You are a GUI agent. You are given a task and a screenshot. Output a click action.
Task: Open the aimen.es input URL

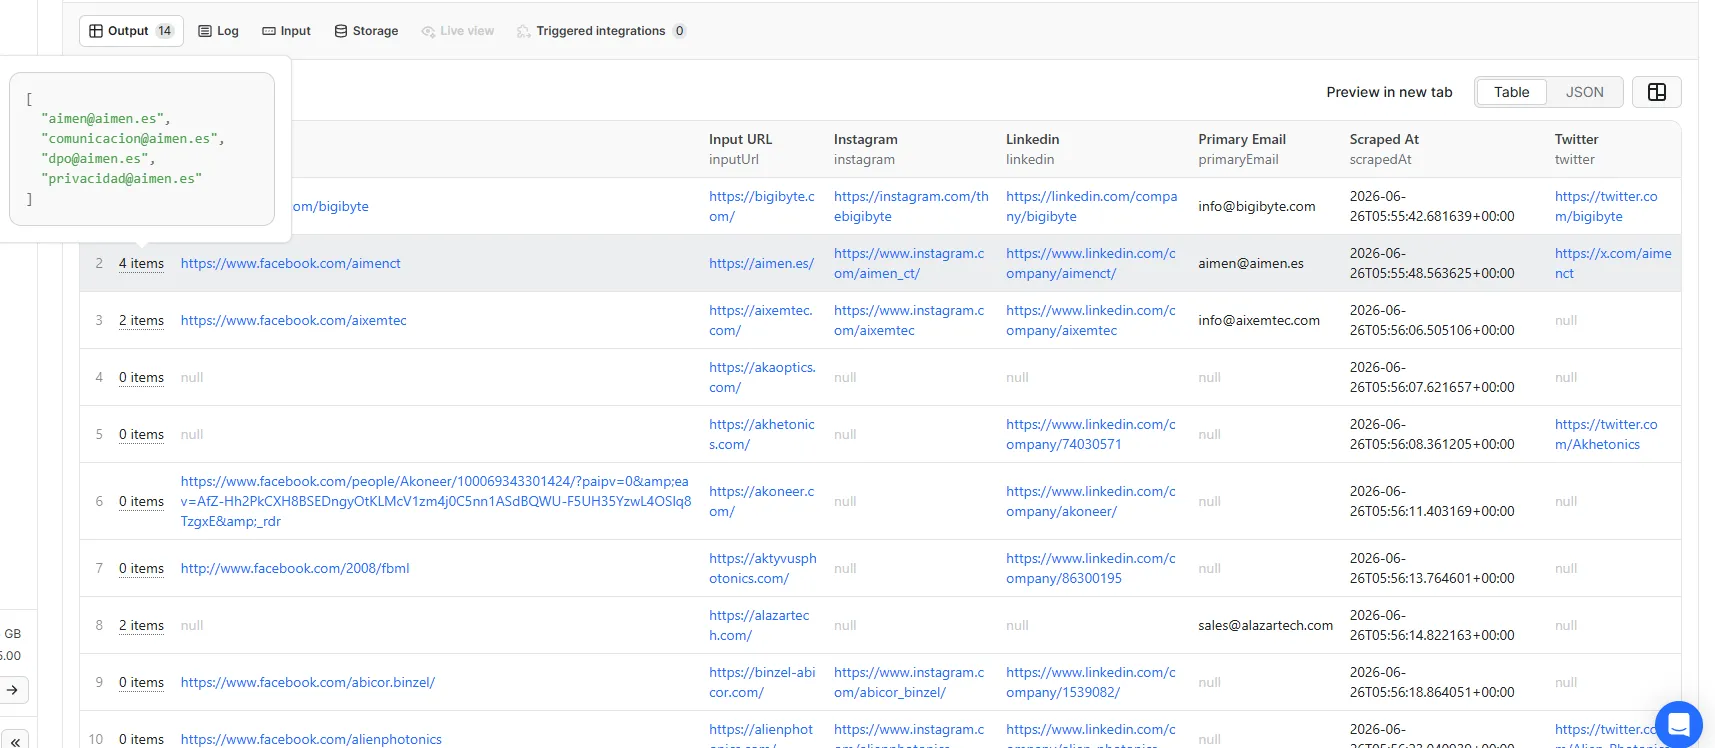click(761, 263)
